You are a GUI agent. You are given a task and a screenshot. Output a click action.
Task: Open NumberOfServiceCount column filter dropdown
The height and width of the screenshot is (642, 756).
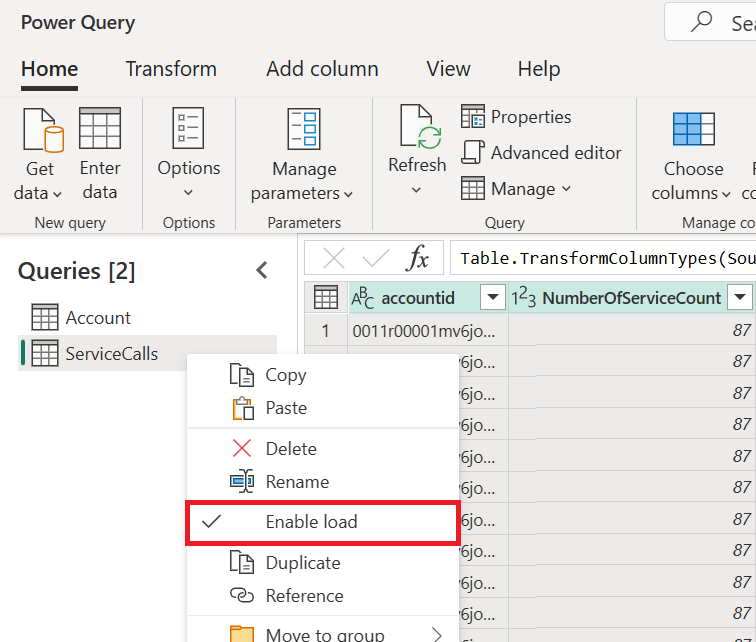740,297
